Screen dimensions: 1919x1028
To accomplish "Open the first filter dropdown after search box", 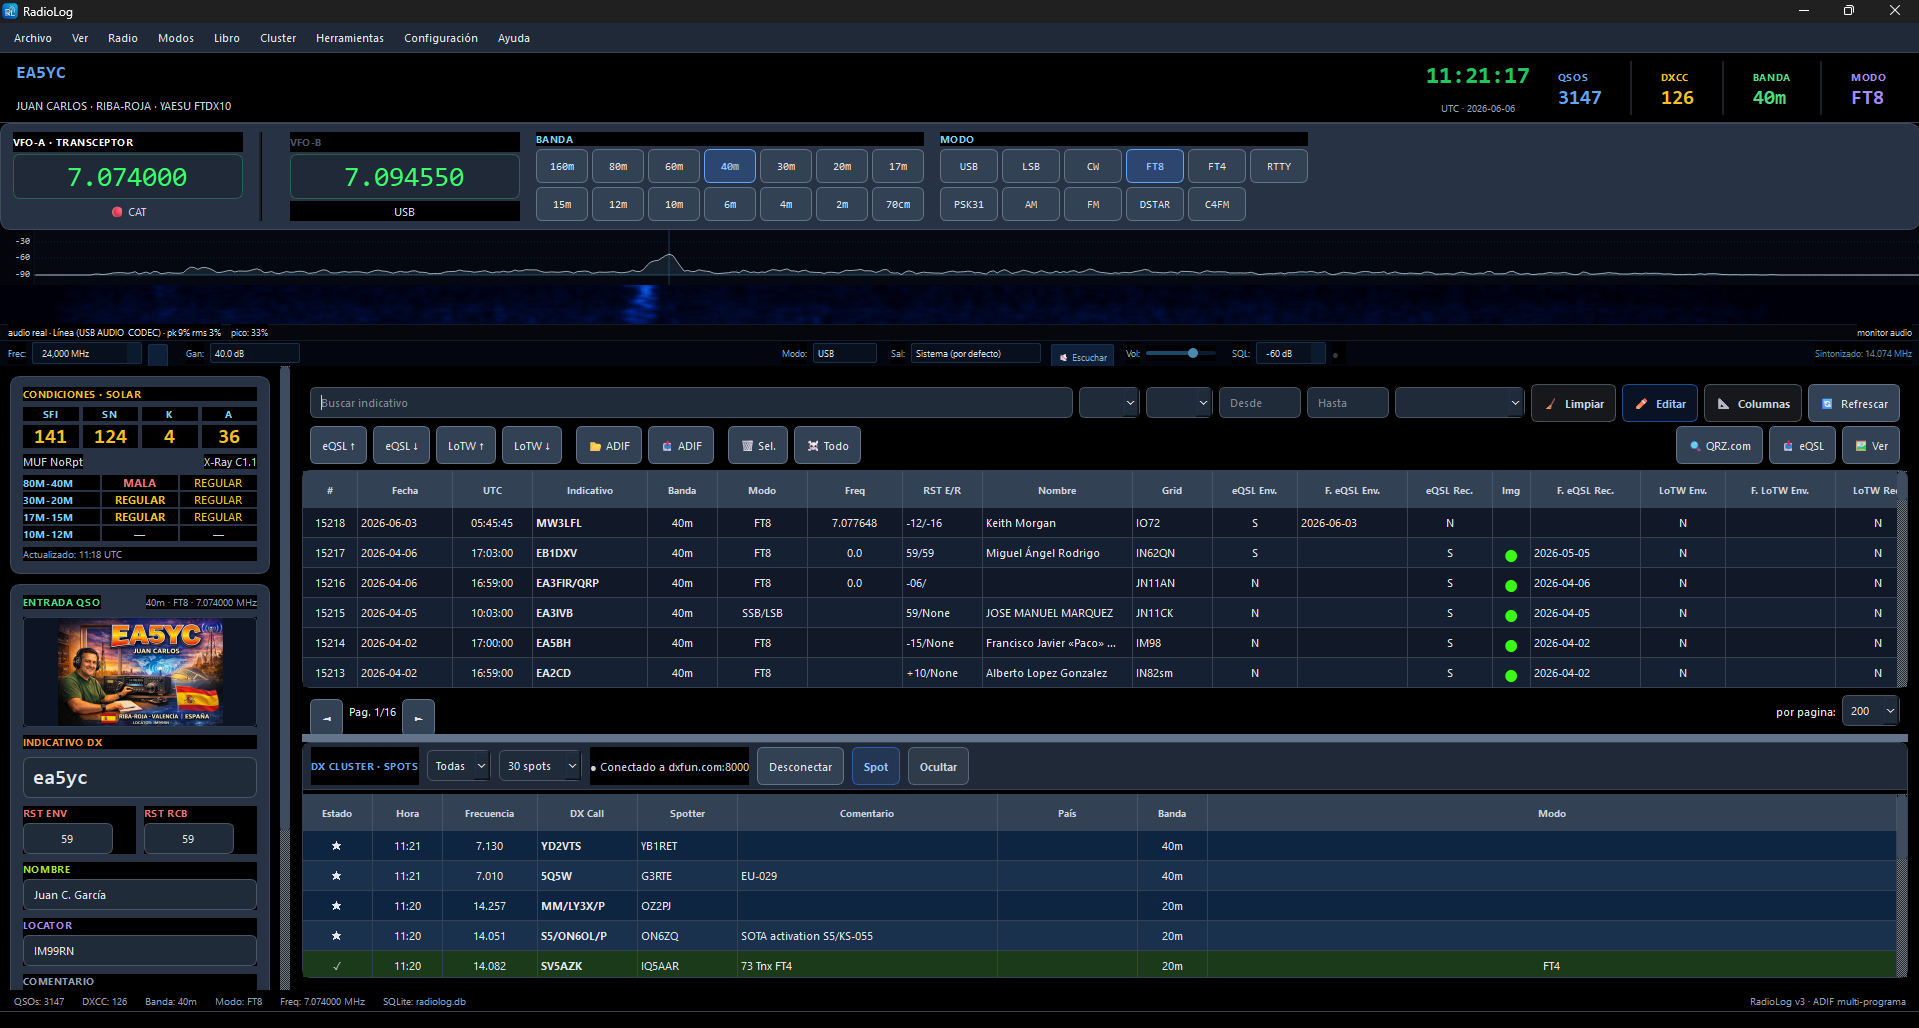I will pyautogui.click(x=1109, y=403).
